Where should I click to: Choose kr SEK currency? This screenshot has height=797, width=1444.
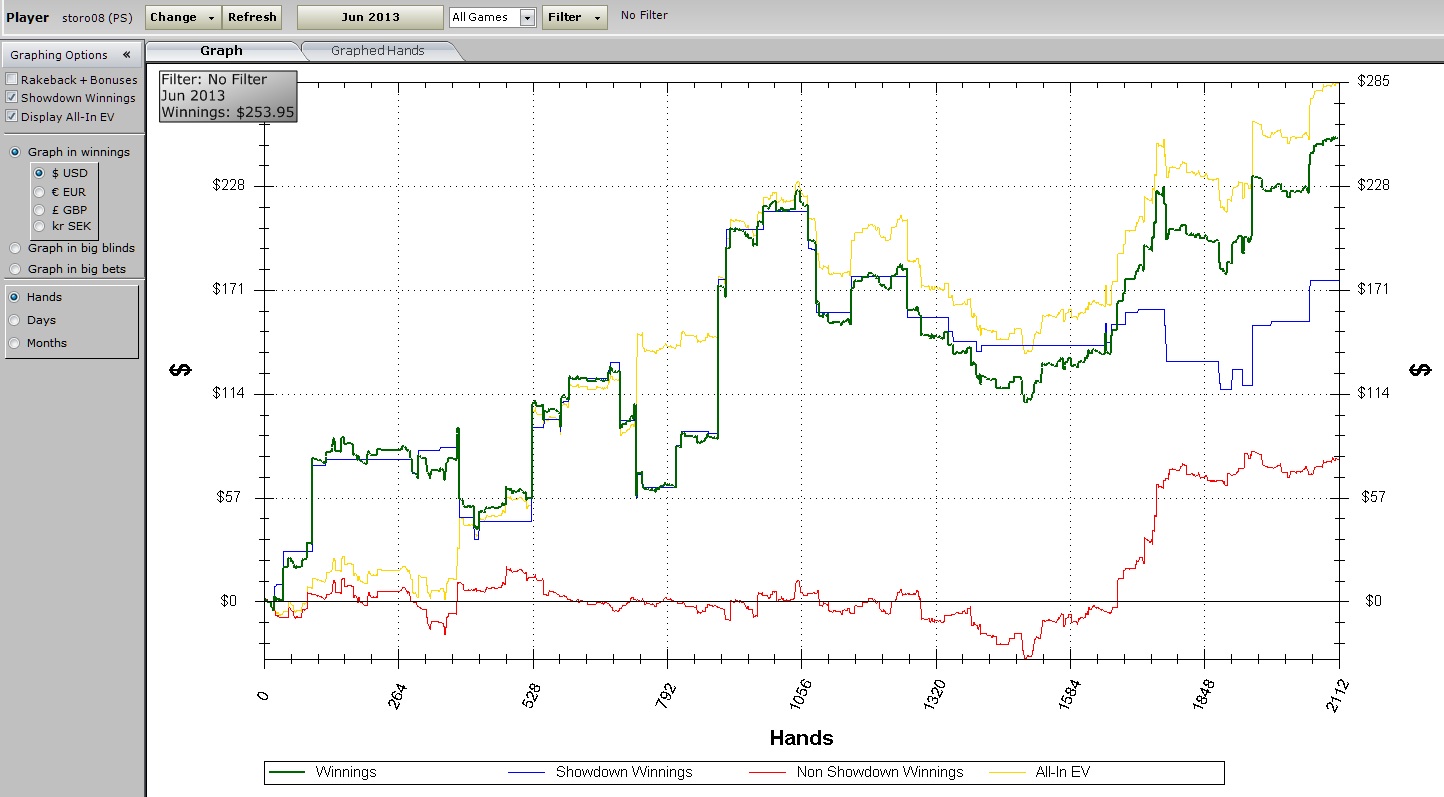[x=39, y=226]
